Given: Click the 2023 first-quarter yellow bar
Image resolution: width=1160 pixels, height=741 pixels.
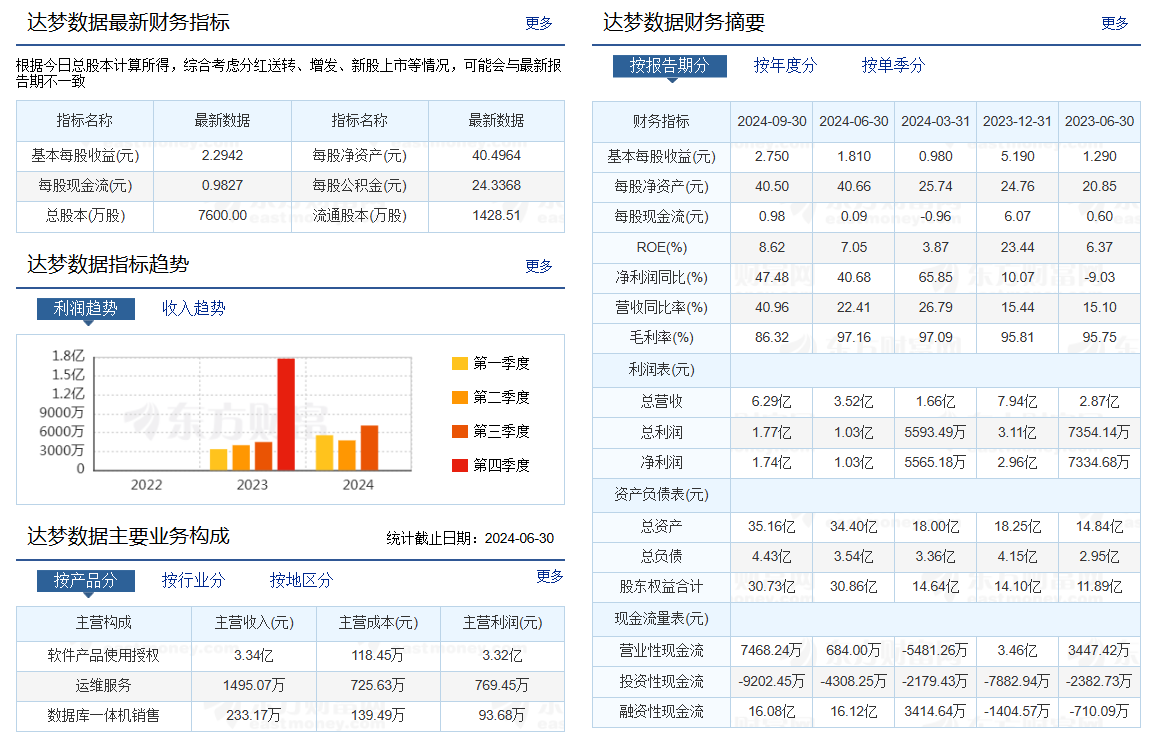Looking at the screenshot, I should [219, 459].
